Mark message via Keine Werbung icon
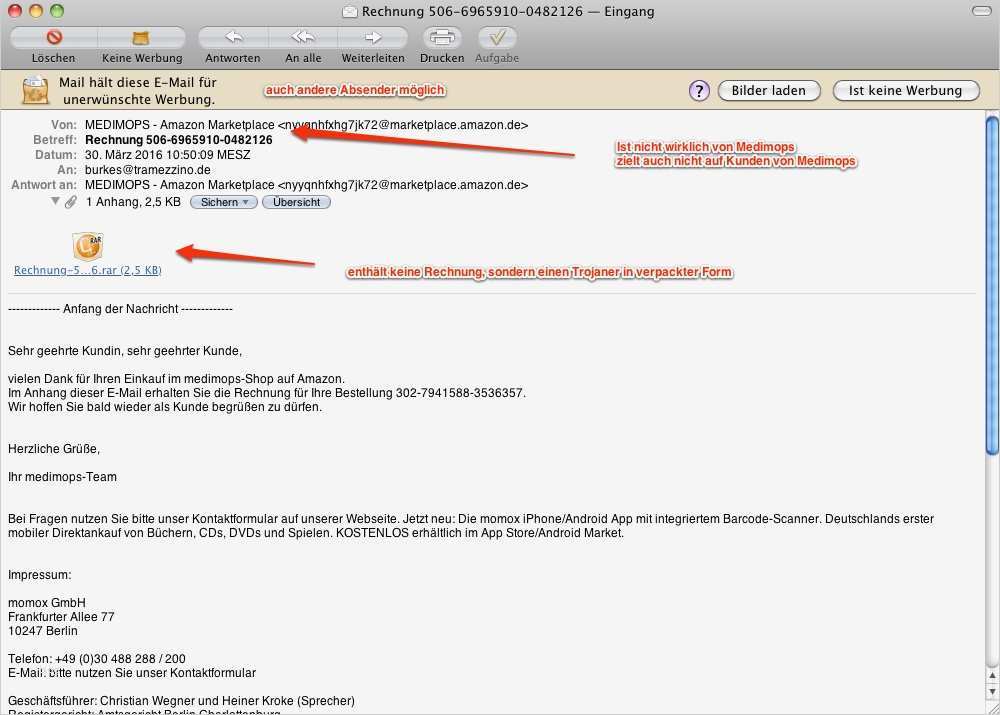Screen dimensions: 1000x715 coord(141,38)
